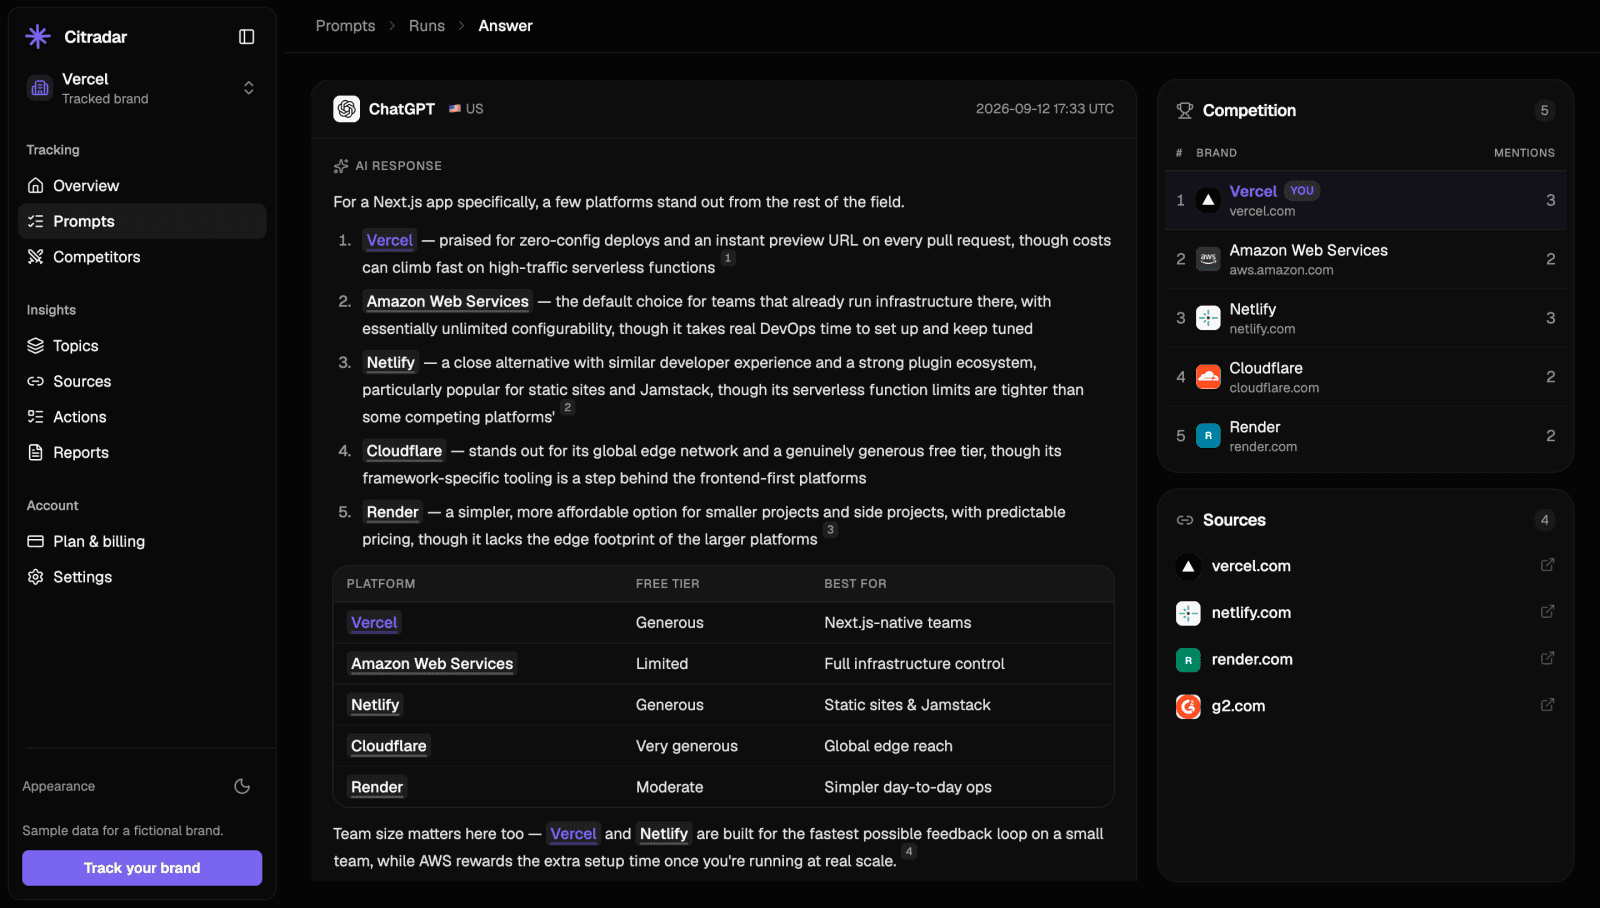Image resolution: width=1600 pixels, height=908 pixels.
Task: Click the Amazon Web Services competition row
Action: point(1365,259)
